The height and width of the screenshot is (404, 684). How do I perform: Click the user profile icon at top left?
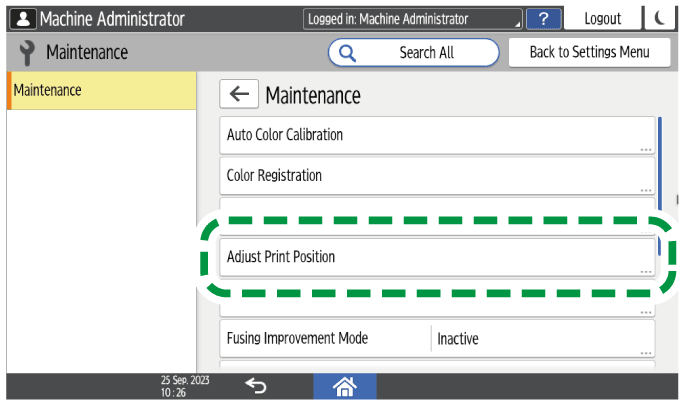[x=21, y=18]
